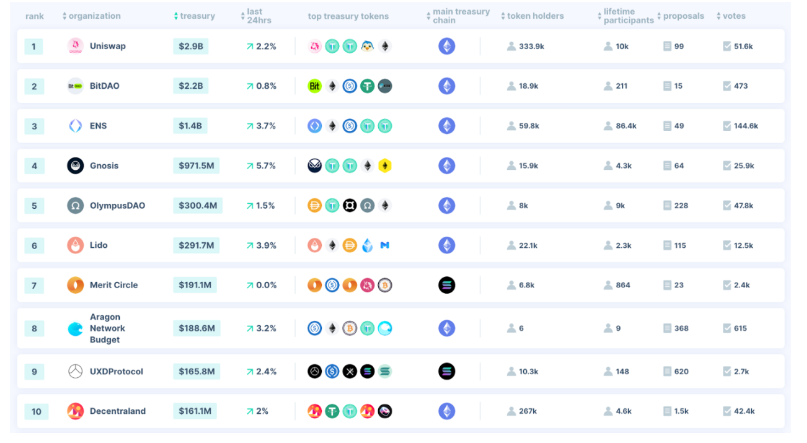807x443 pixels.
Task: Click the first token icon in Uniswap treasury tokens
Action: click(314, 46)
